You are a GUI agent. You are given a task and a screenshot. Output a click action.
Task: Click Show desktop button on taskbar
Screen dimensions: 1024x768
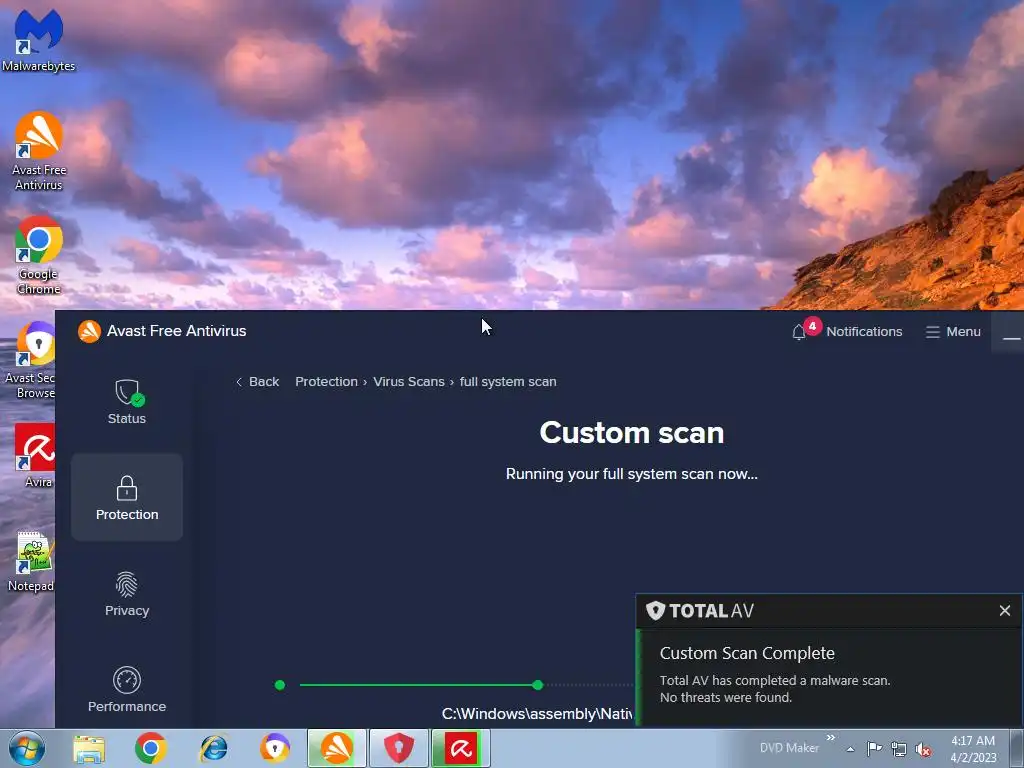(x=1016, y=748)
